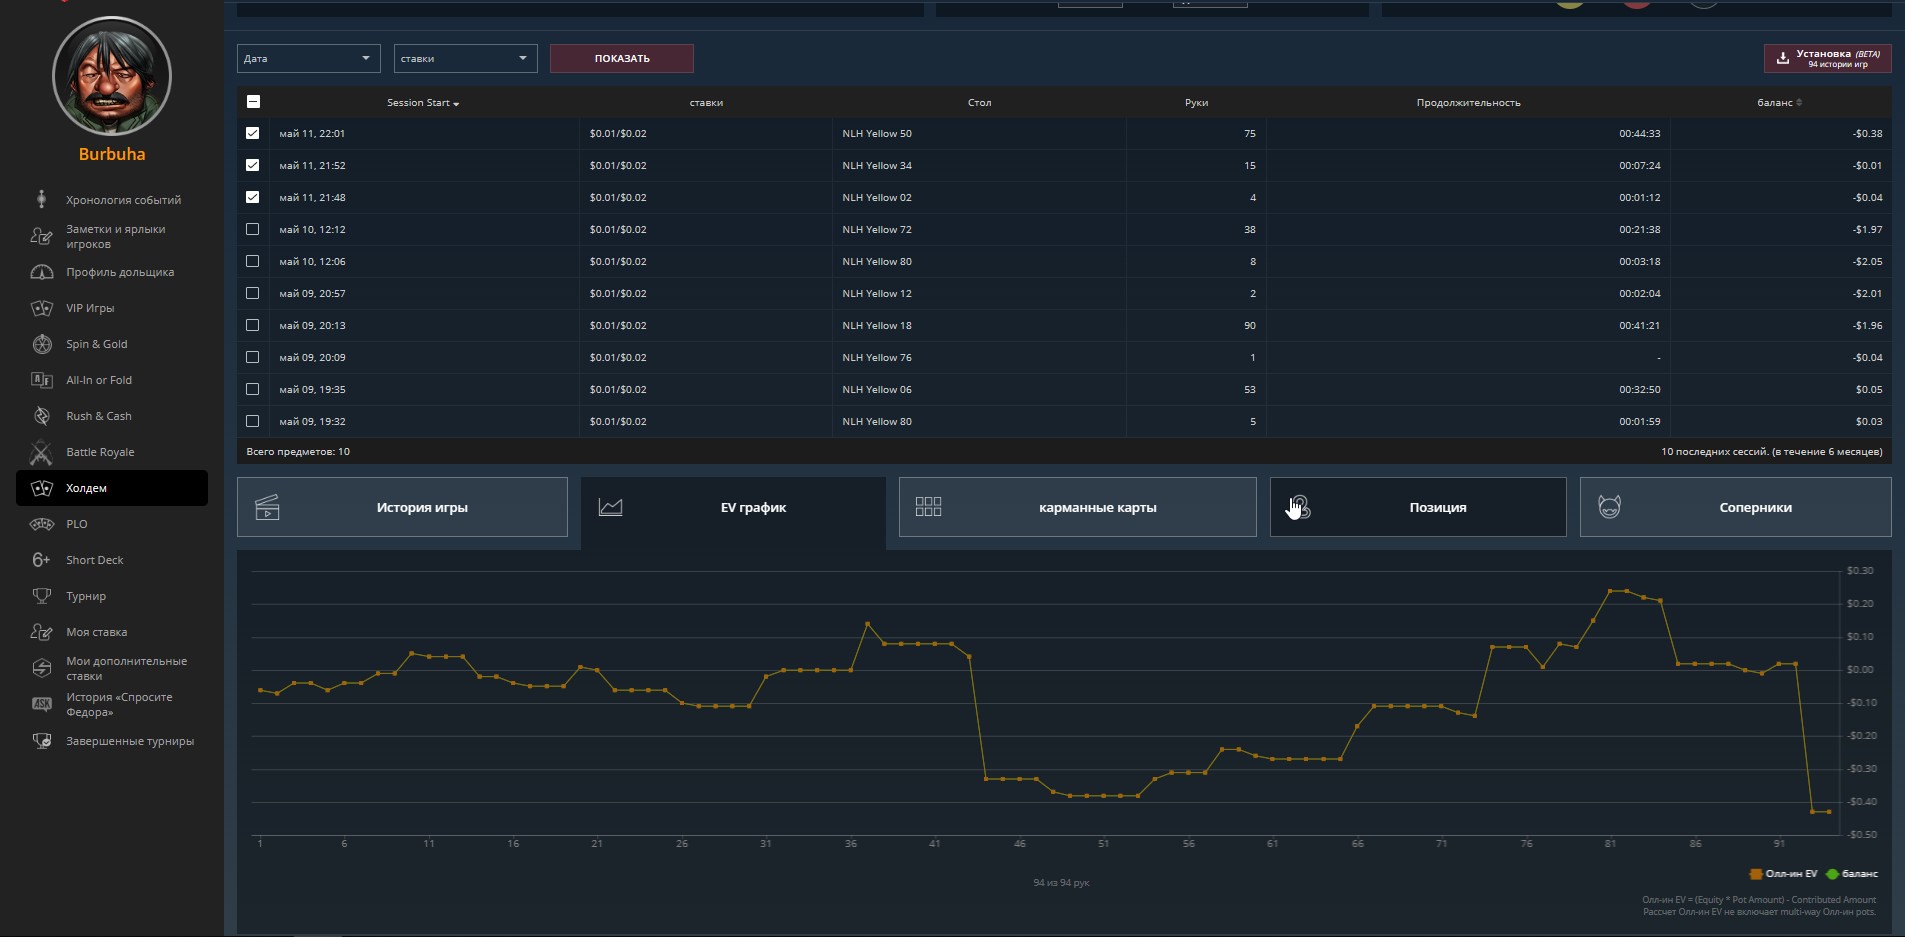Screen dimensions: 1905x937
Task: Click the Завершенные турниры icon
Action: pos(41,741)
